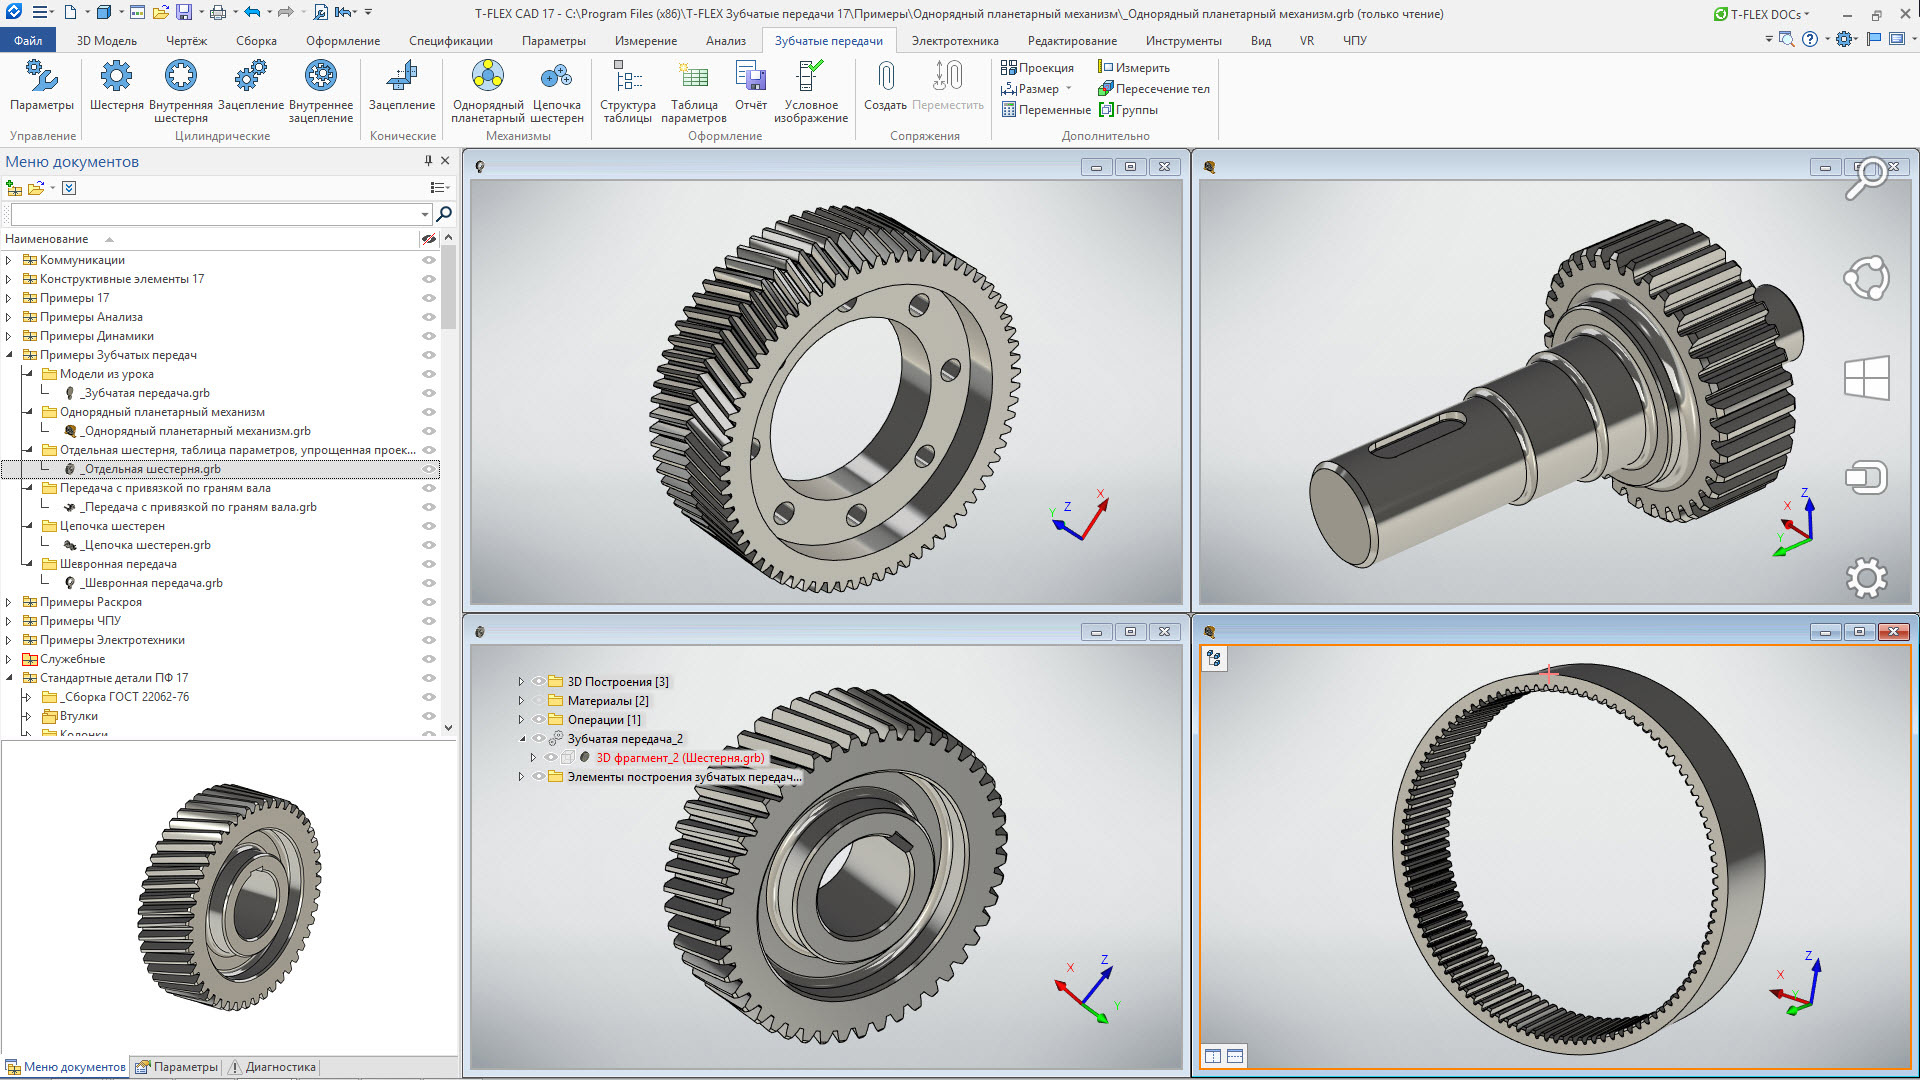
Task: Select the conical Зацепление tool
Action: click(402, 86)
